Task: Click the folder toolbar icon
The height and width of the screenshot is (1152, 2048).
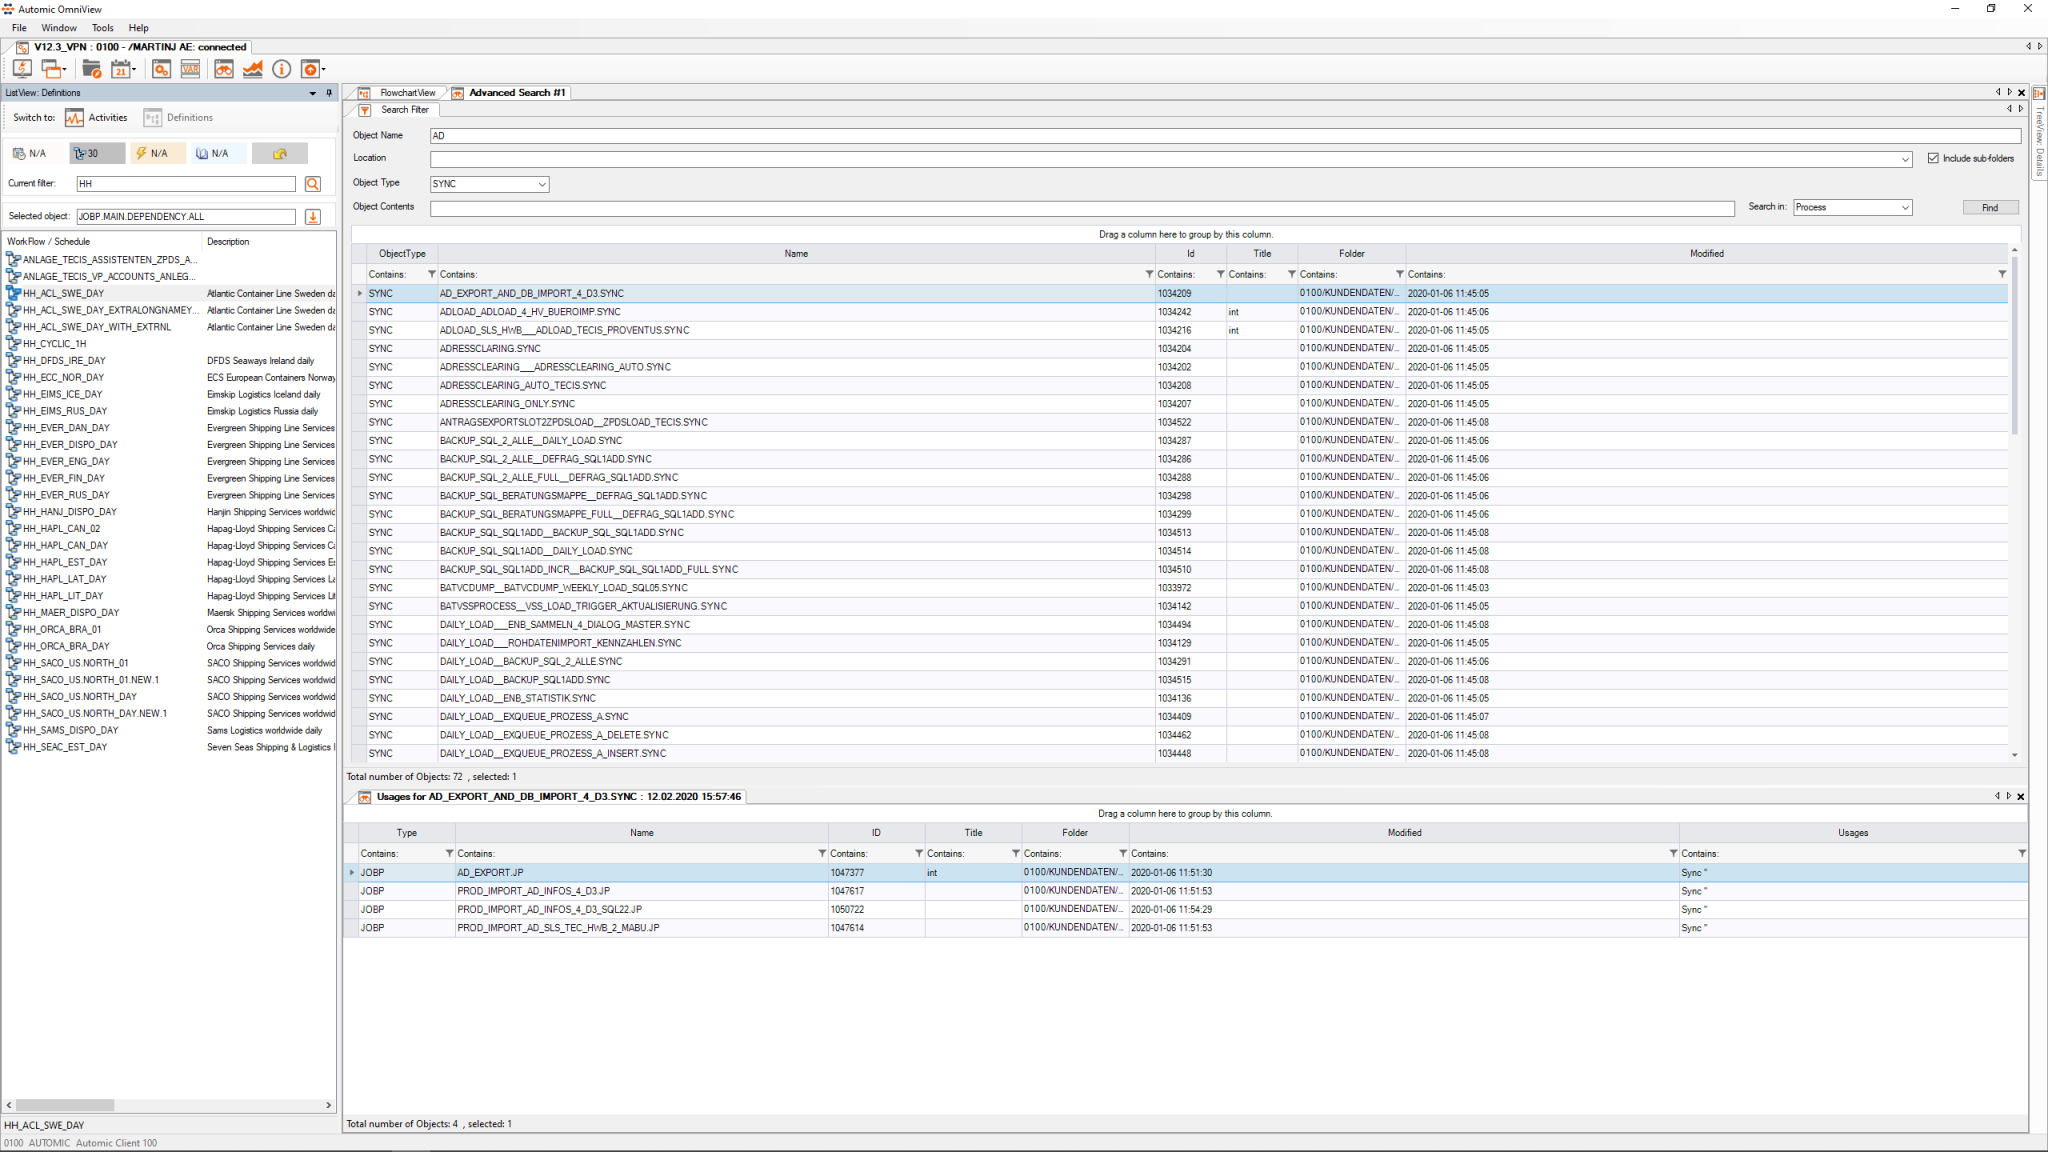Action: click(x=91, y=68)
